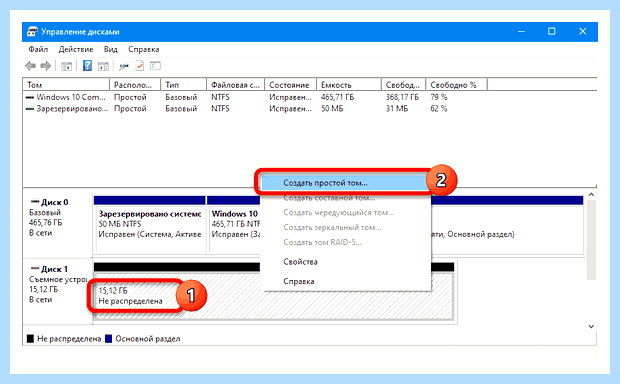This screenshot has width=620, height=384.
Task: Click the 465,71 ГБ capacity cell
Action: tap(337, 97)
